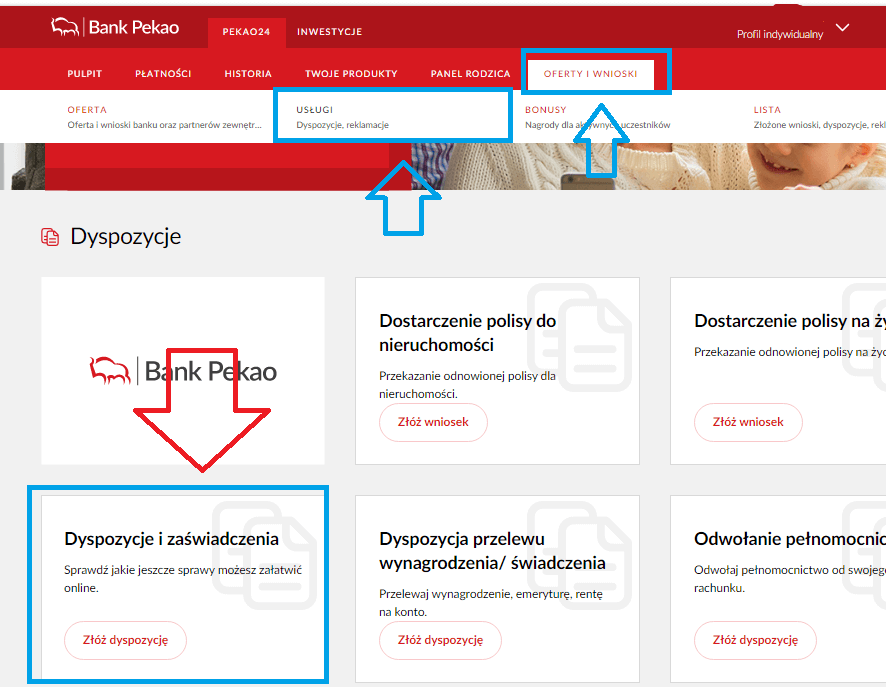Open the PULPIT menu item
The height and width of the screenshot is (687, 886).
pyautogui.click(x=85, y=73)
